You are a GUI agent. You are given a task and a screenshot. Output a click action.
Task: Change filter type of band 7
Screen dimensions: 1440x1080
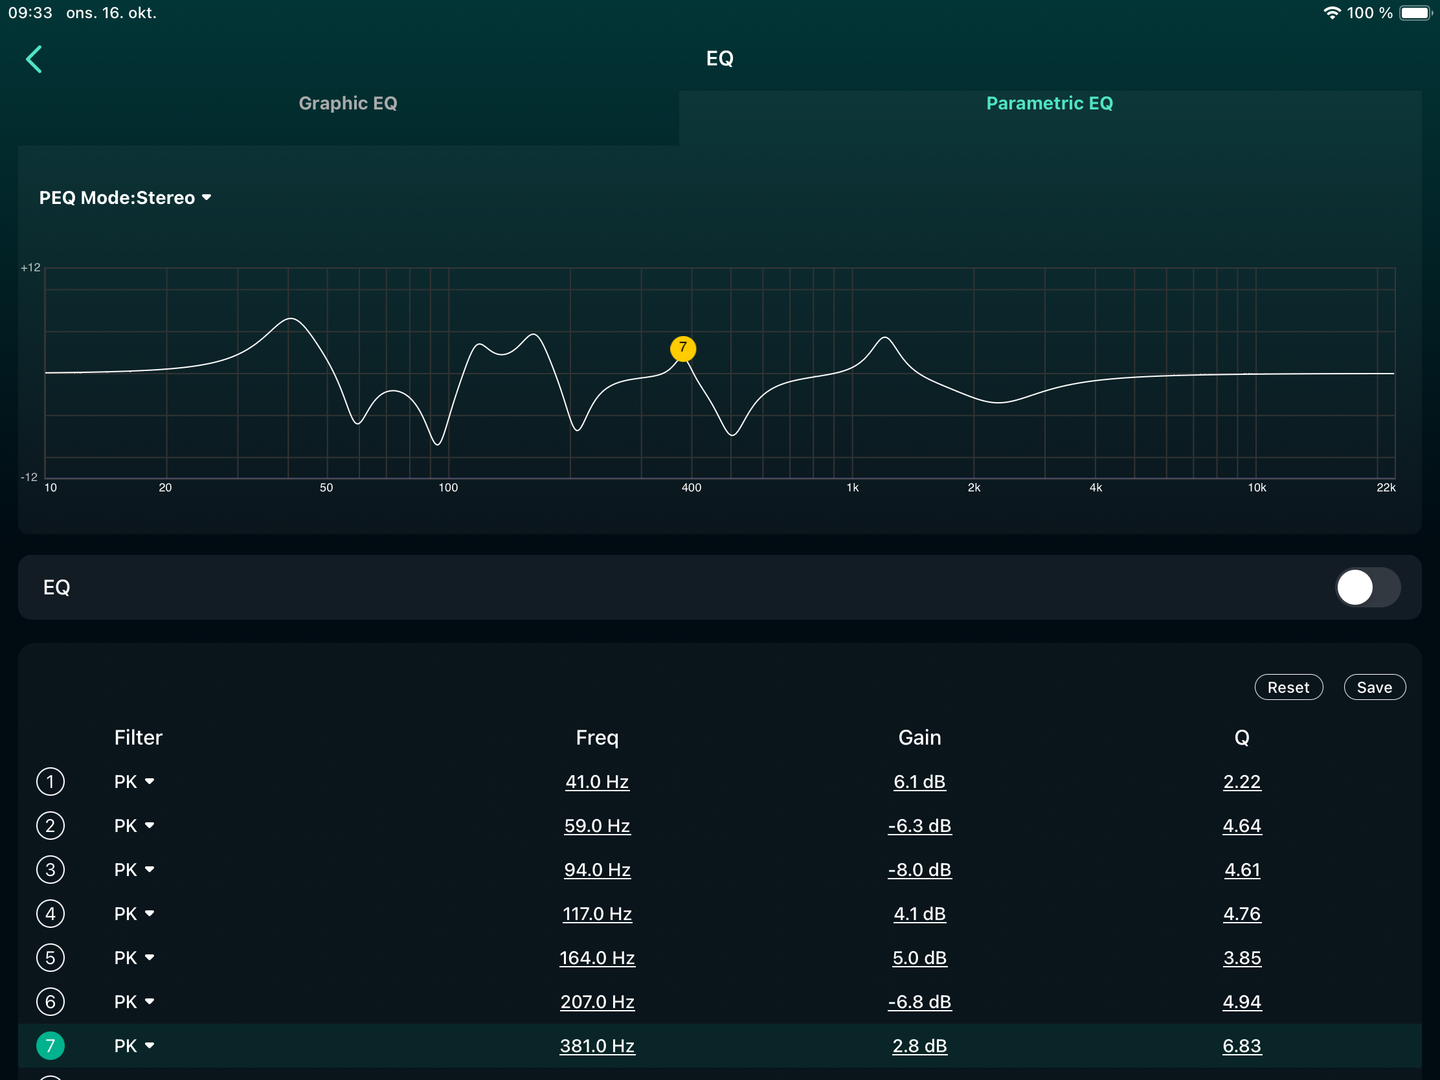[134, 1046]
